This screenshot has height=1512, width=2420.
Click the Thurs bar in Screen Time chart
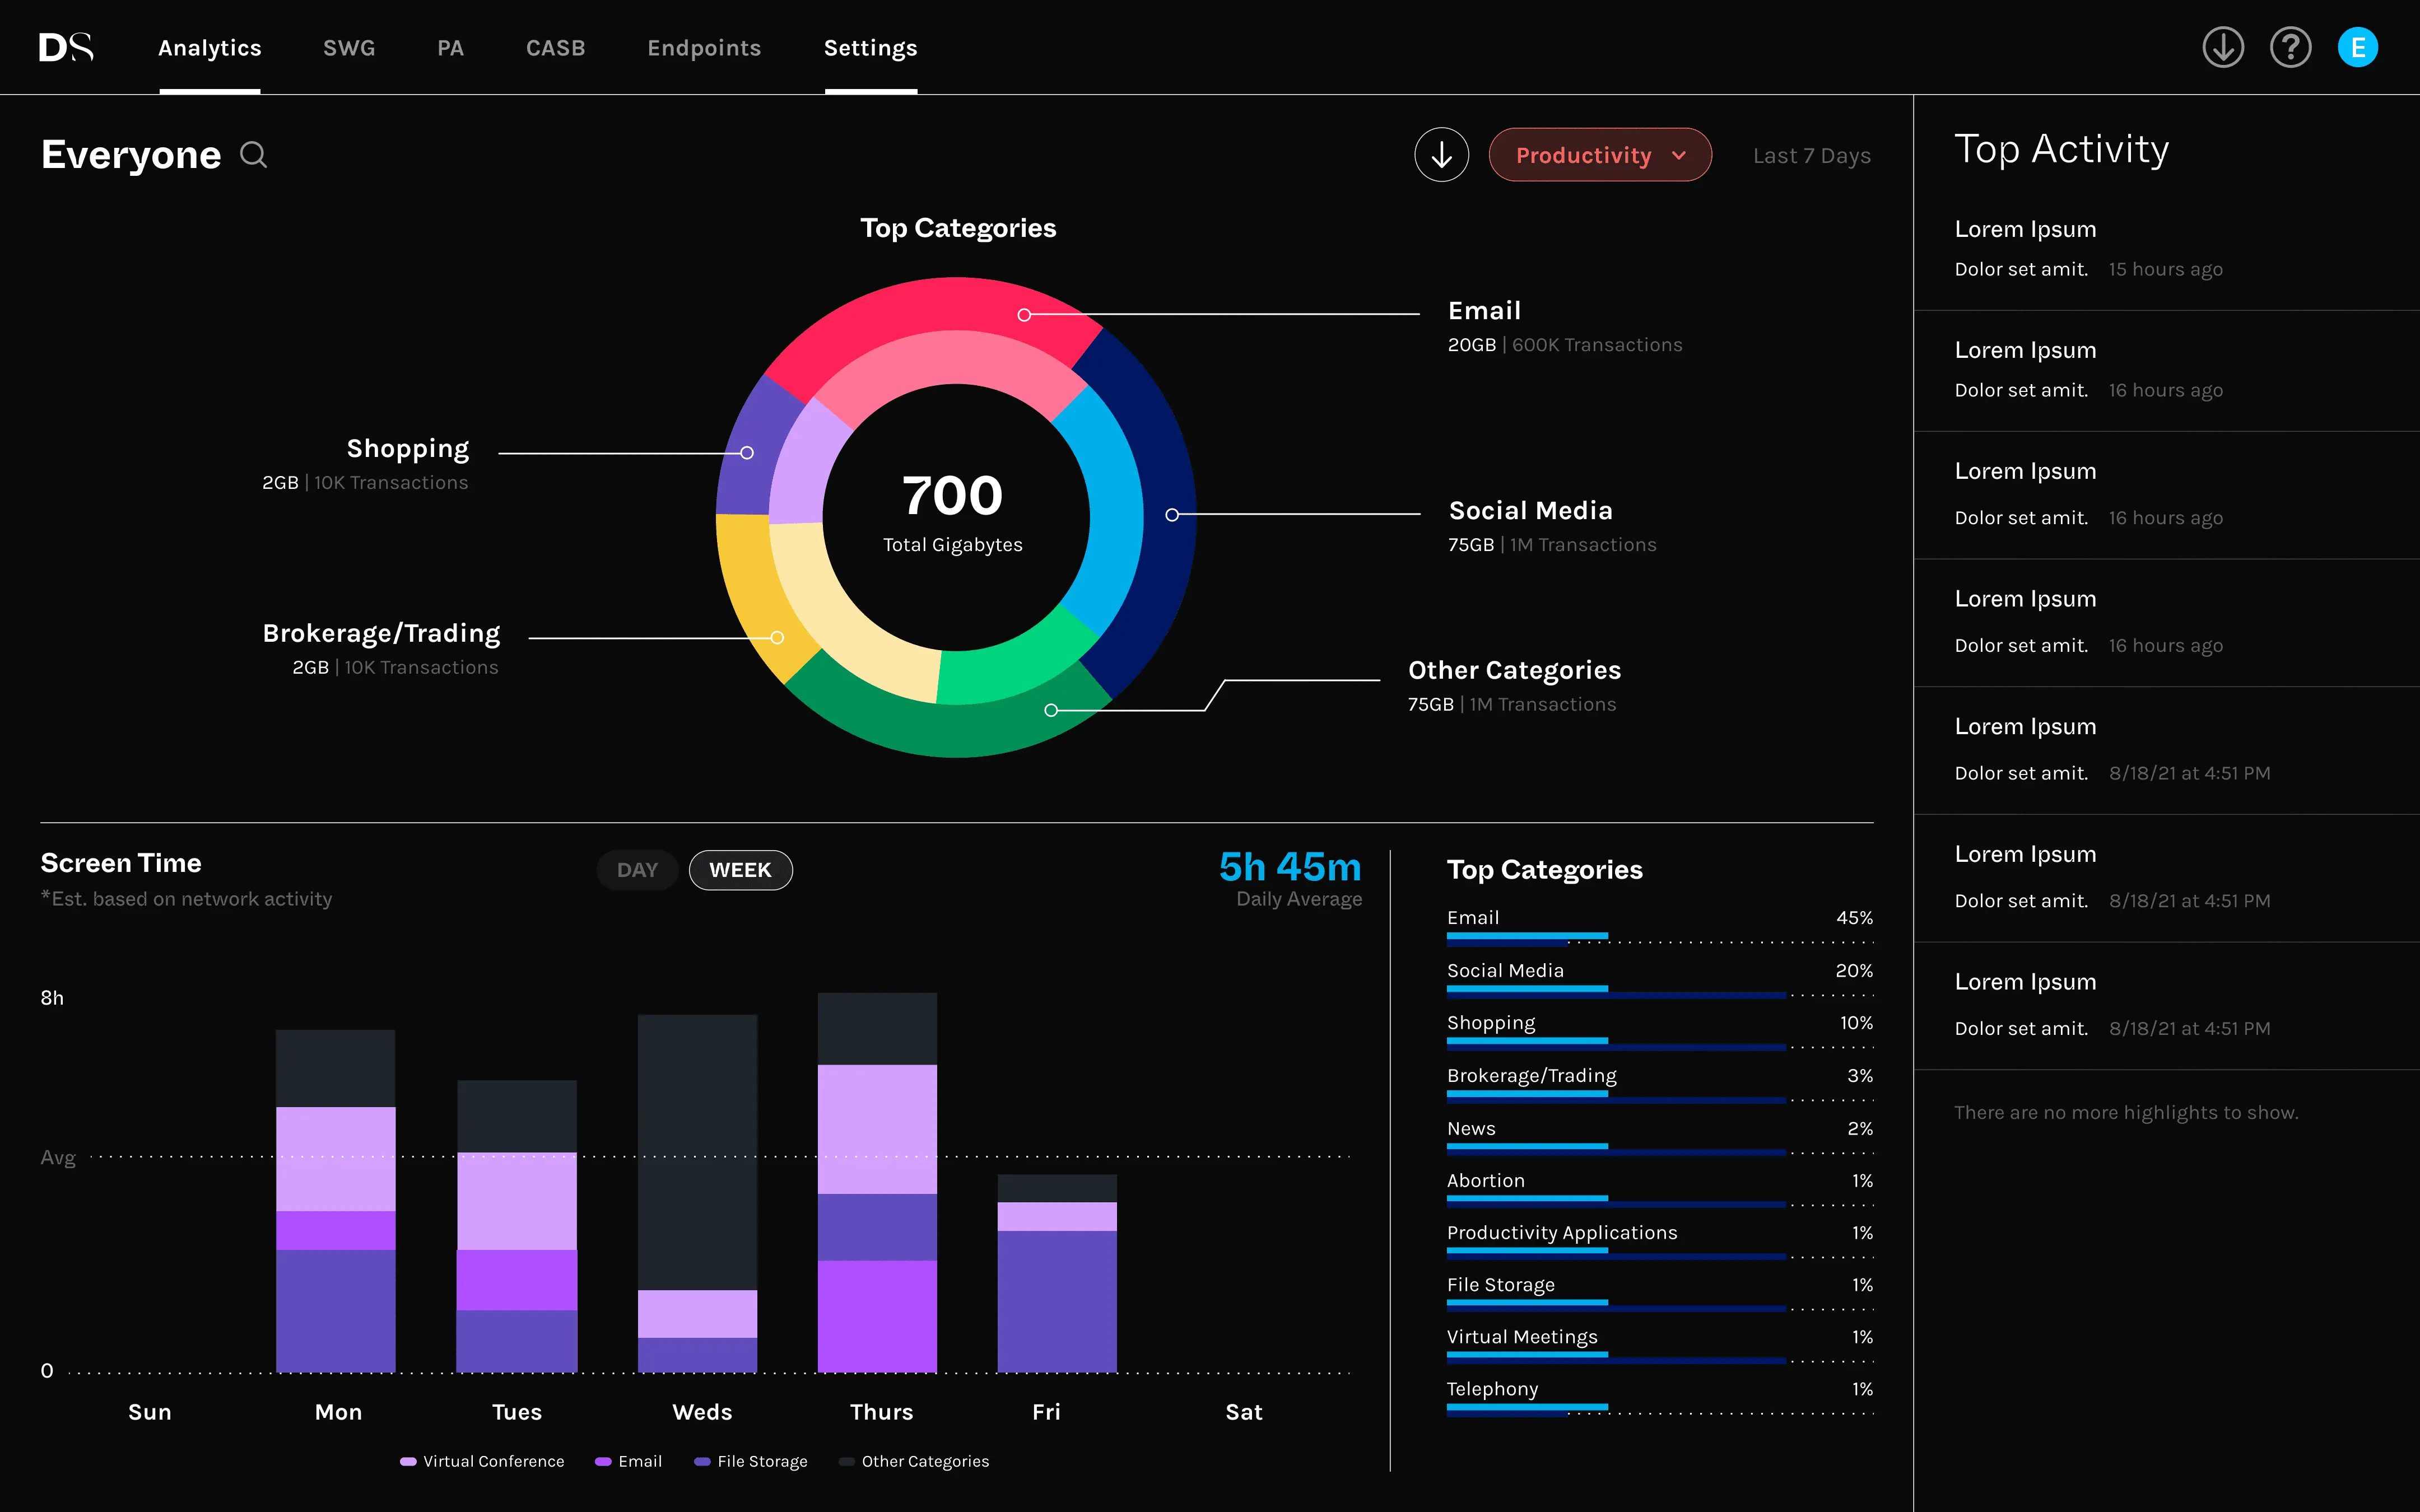877,1182
